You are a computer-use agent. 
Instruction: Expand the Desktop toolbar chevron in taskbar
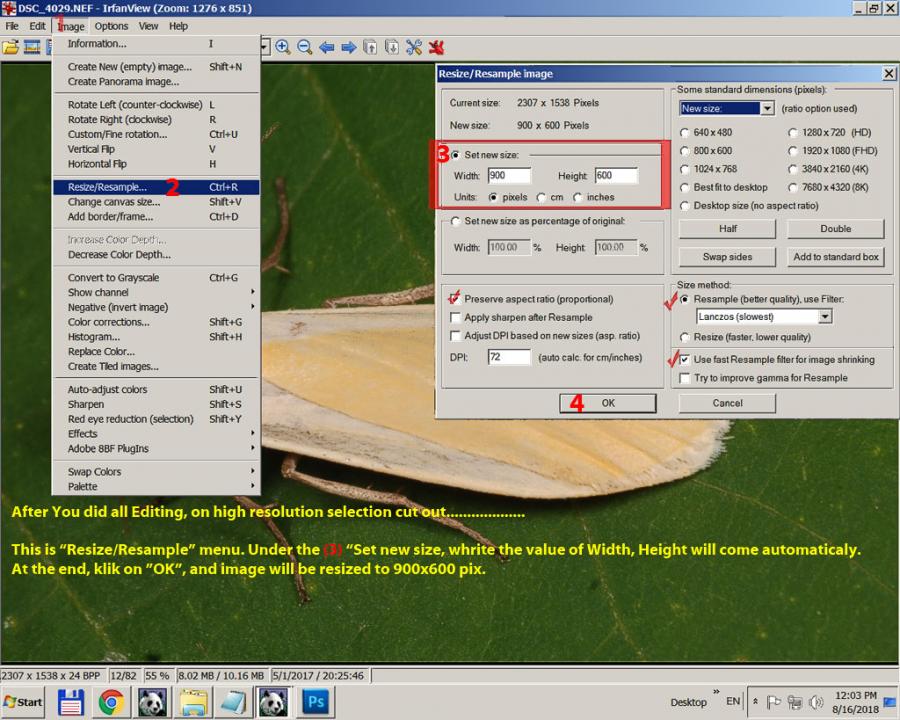click(716, 691)
